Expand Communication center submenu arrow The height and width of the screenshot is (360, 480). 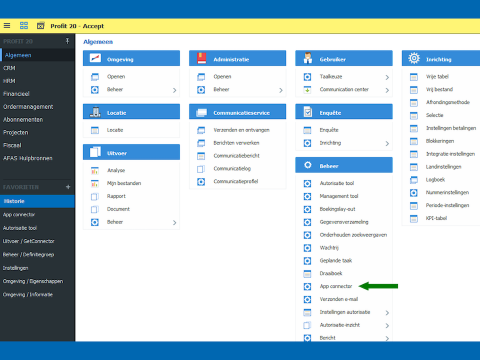click(387, 90)
